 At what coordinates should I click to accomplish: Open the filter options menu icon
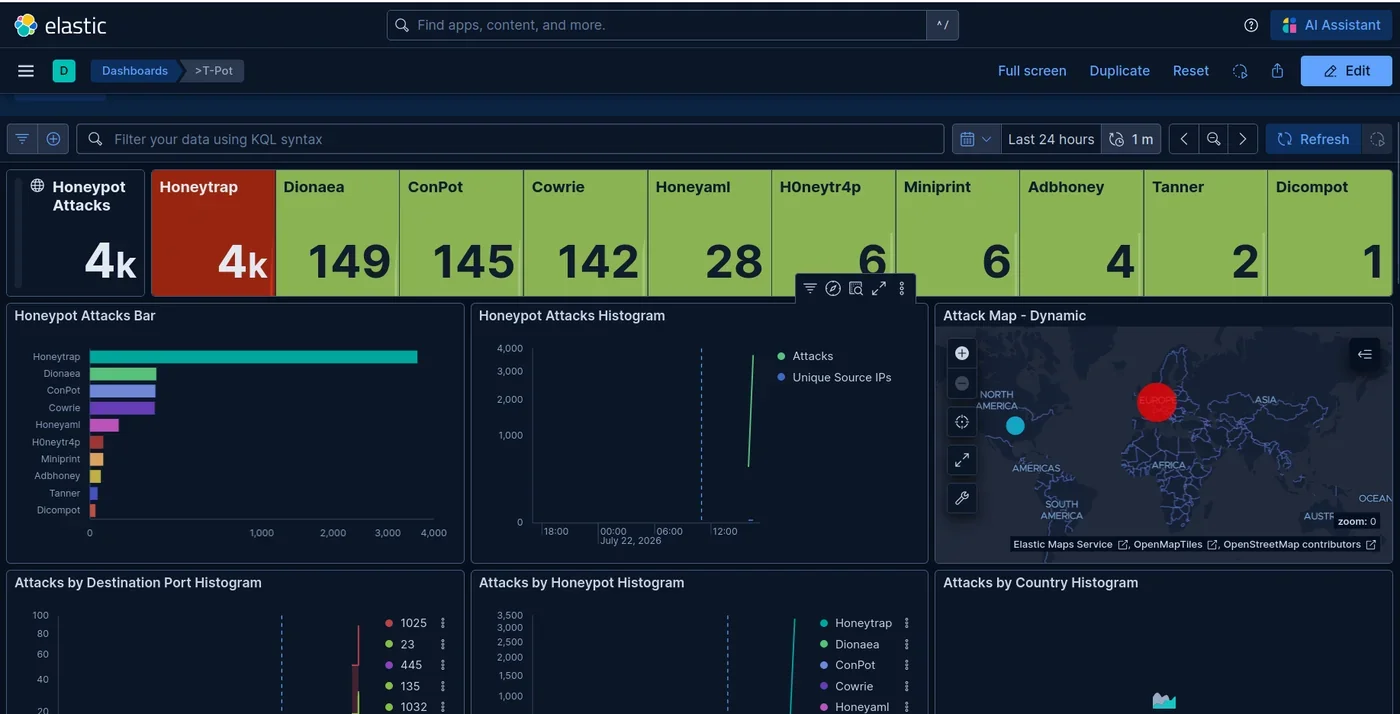pos(22,139)
